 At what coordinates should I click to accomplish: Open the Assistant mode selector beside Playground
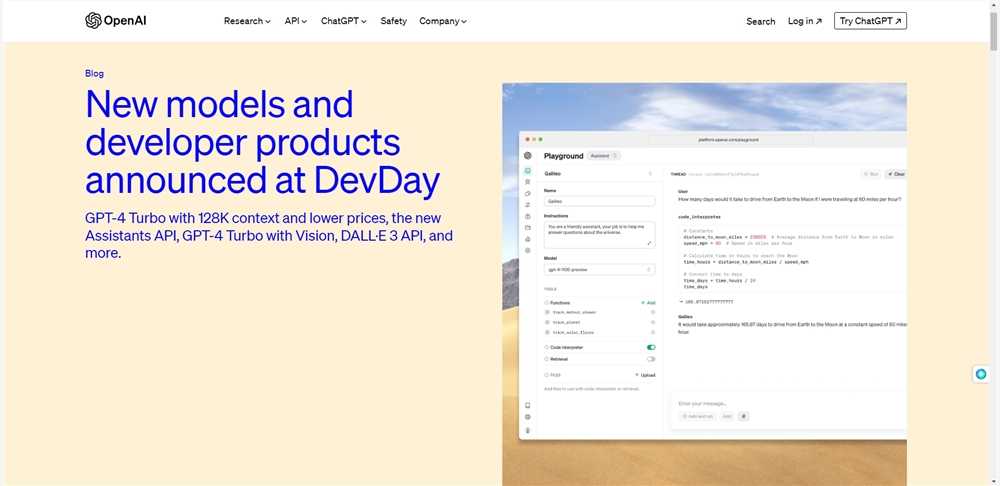[x=604, y=156]
